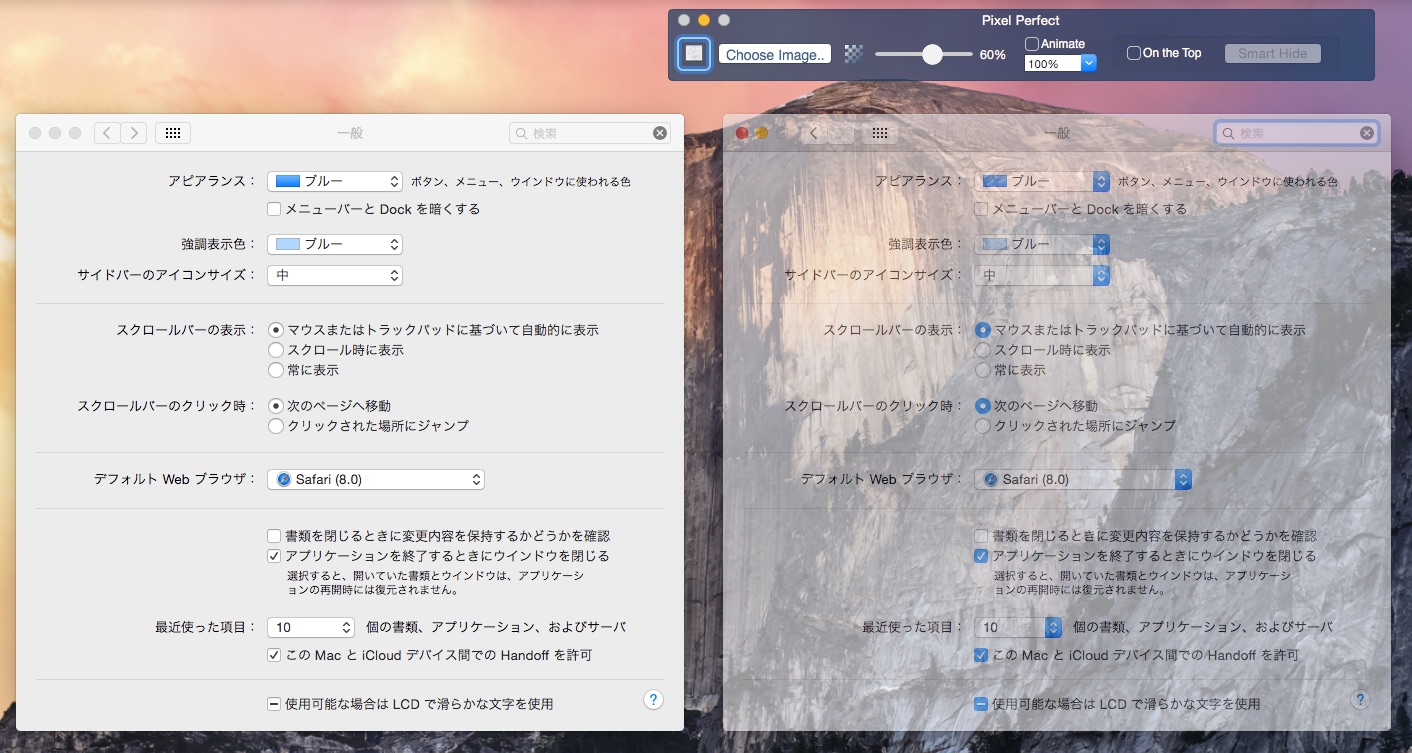Screen dimensions: 1412x753
Task: Click the スクロールバーのクリック時 label in left window
Action: (x=168, y=406)
